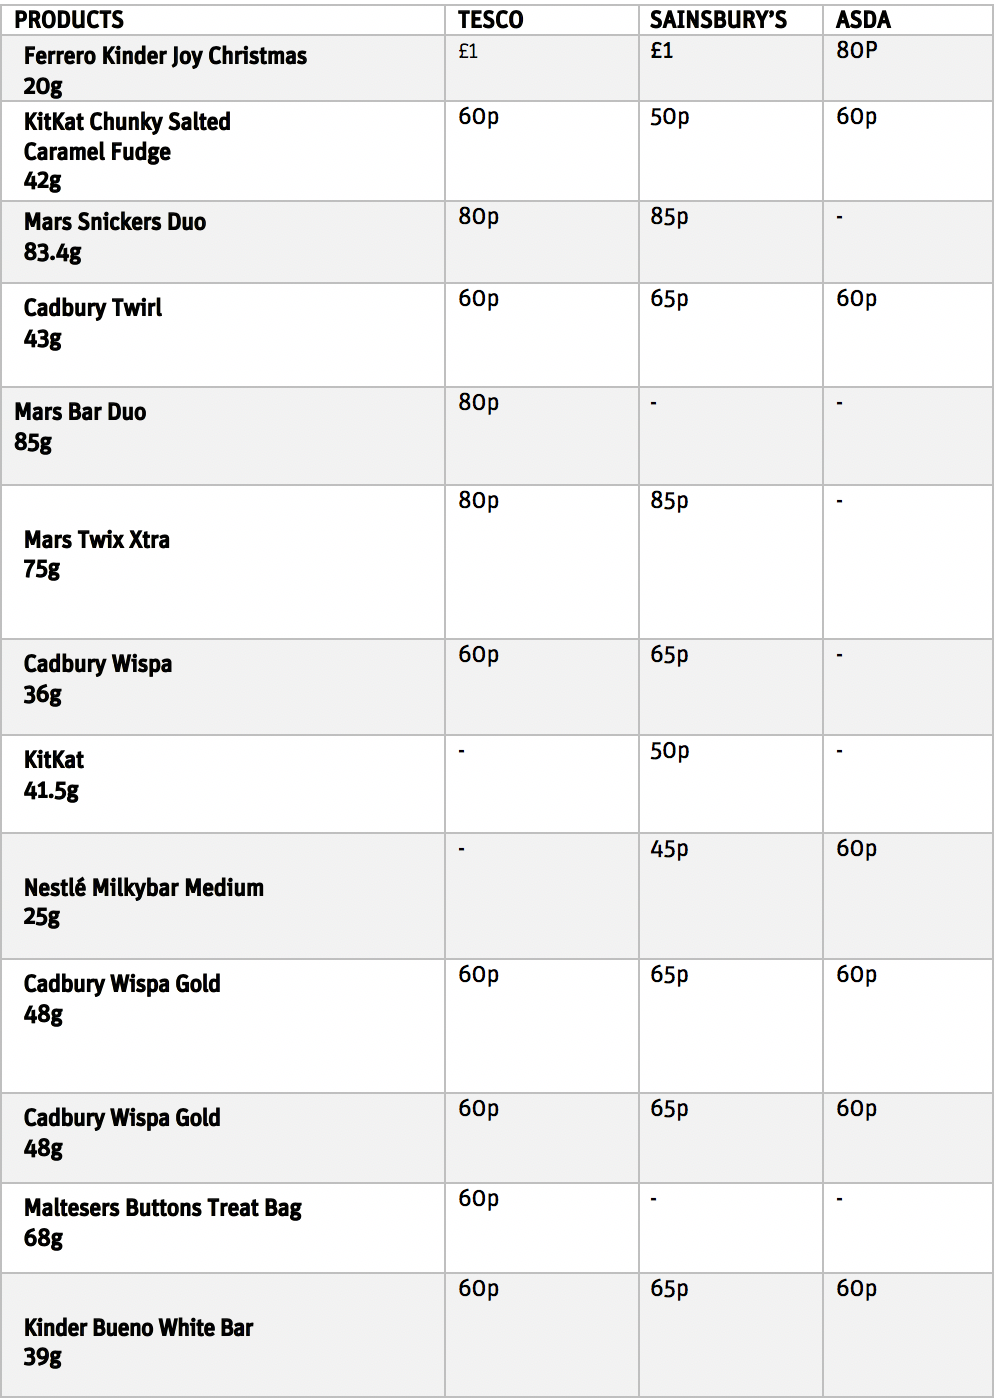Click ASDA 80P price for Kinder Joy
This screenshot has height=1398, width=996.
[857, 50]
